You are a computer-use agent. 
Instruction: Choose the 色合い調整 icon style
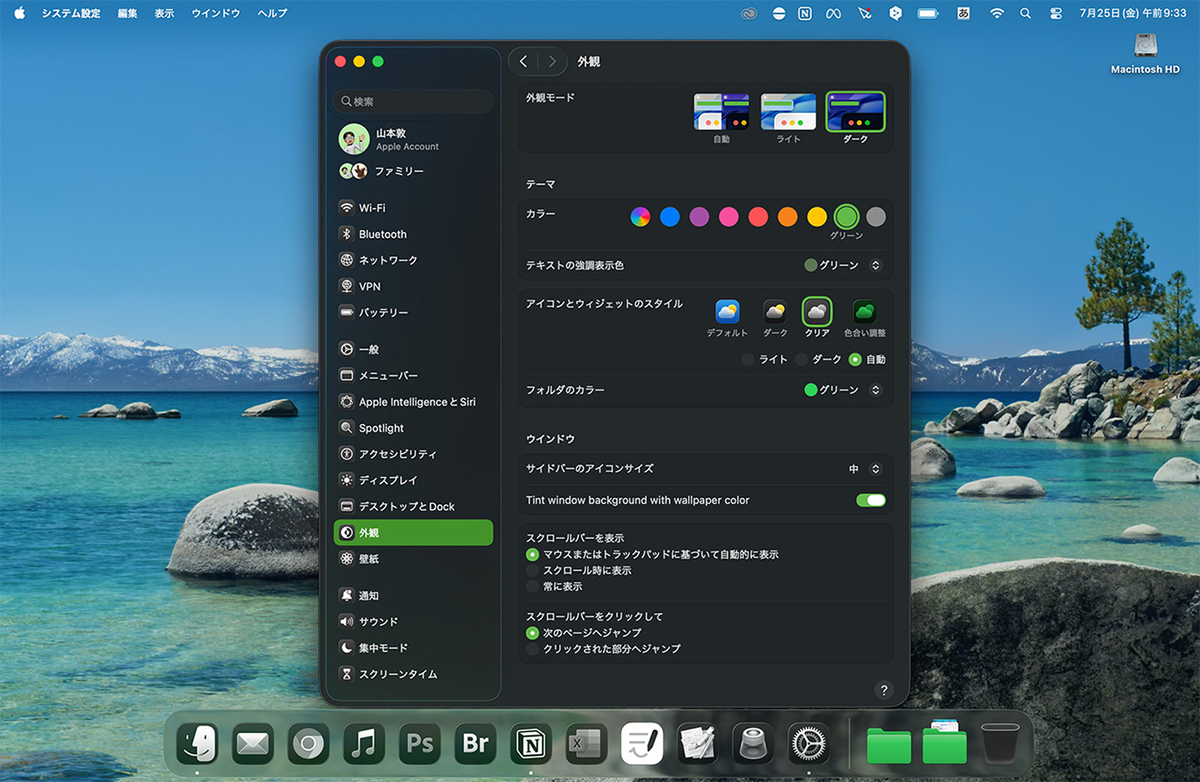[864, 313]
